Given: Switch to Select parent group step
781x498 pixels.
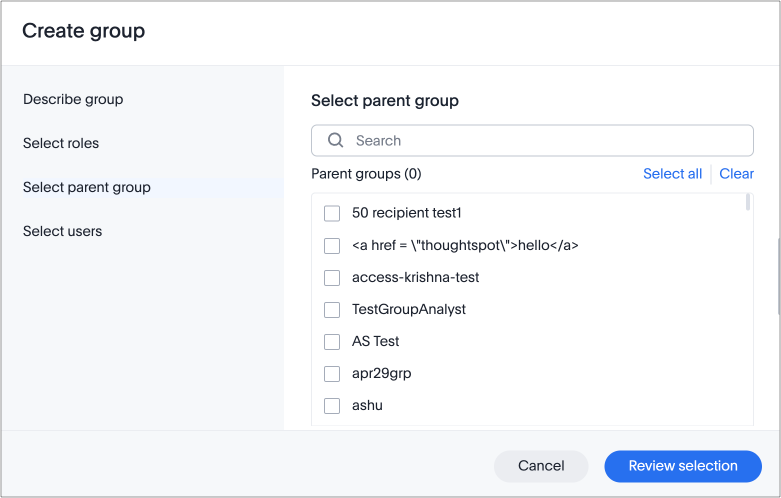Looking at the screenshot, I should point(87,187).
